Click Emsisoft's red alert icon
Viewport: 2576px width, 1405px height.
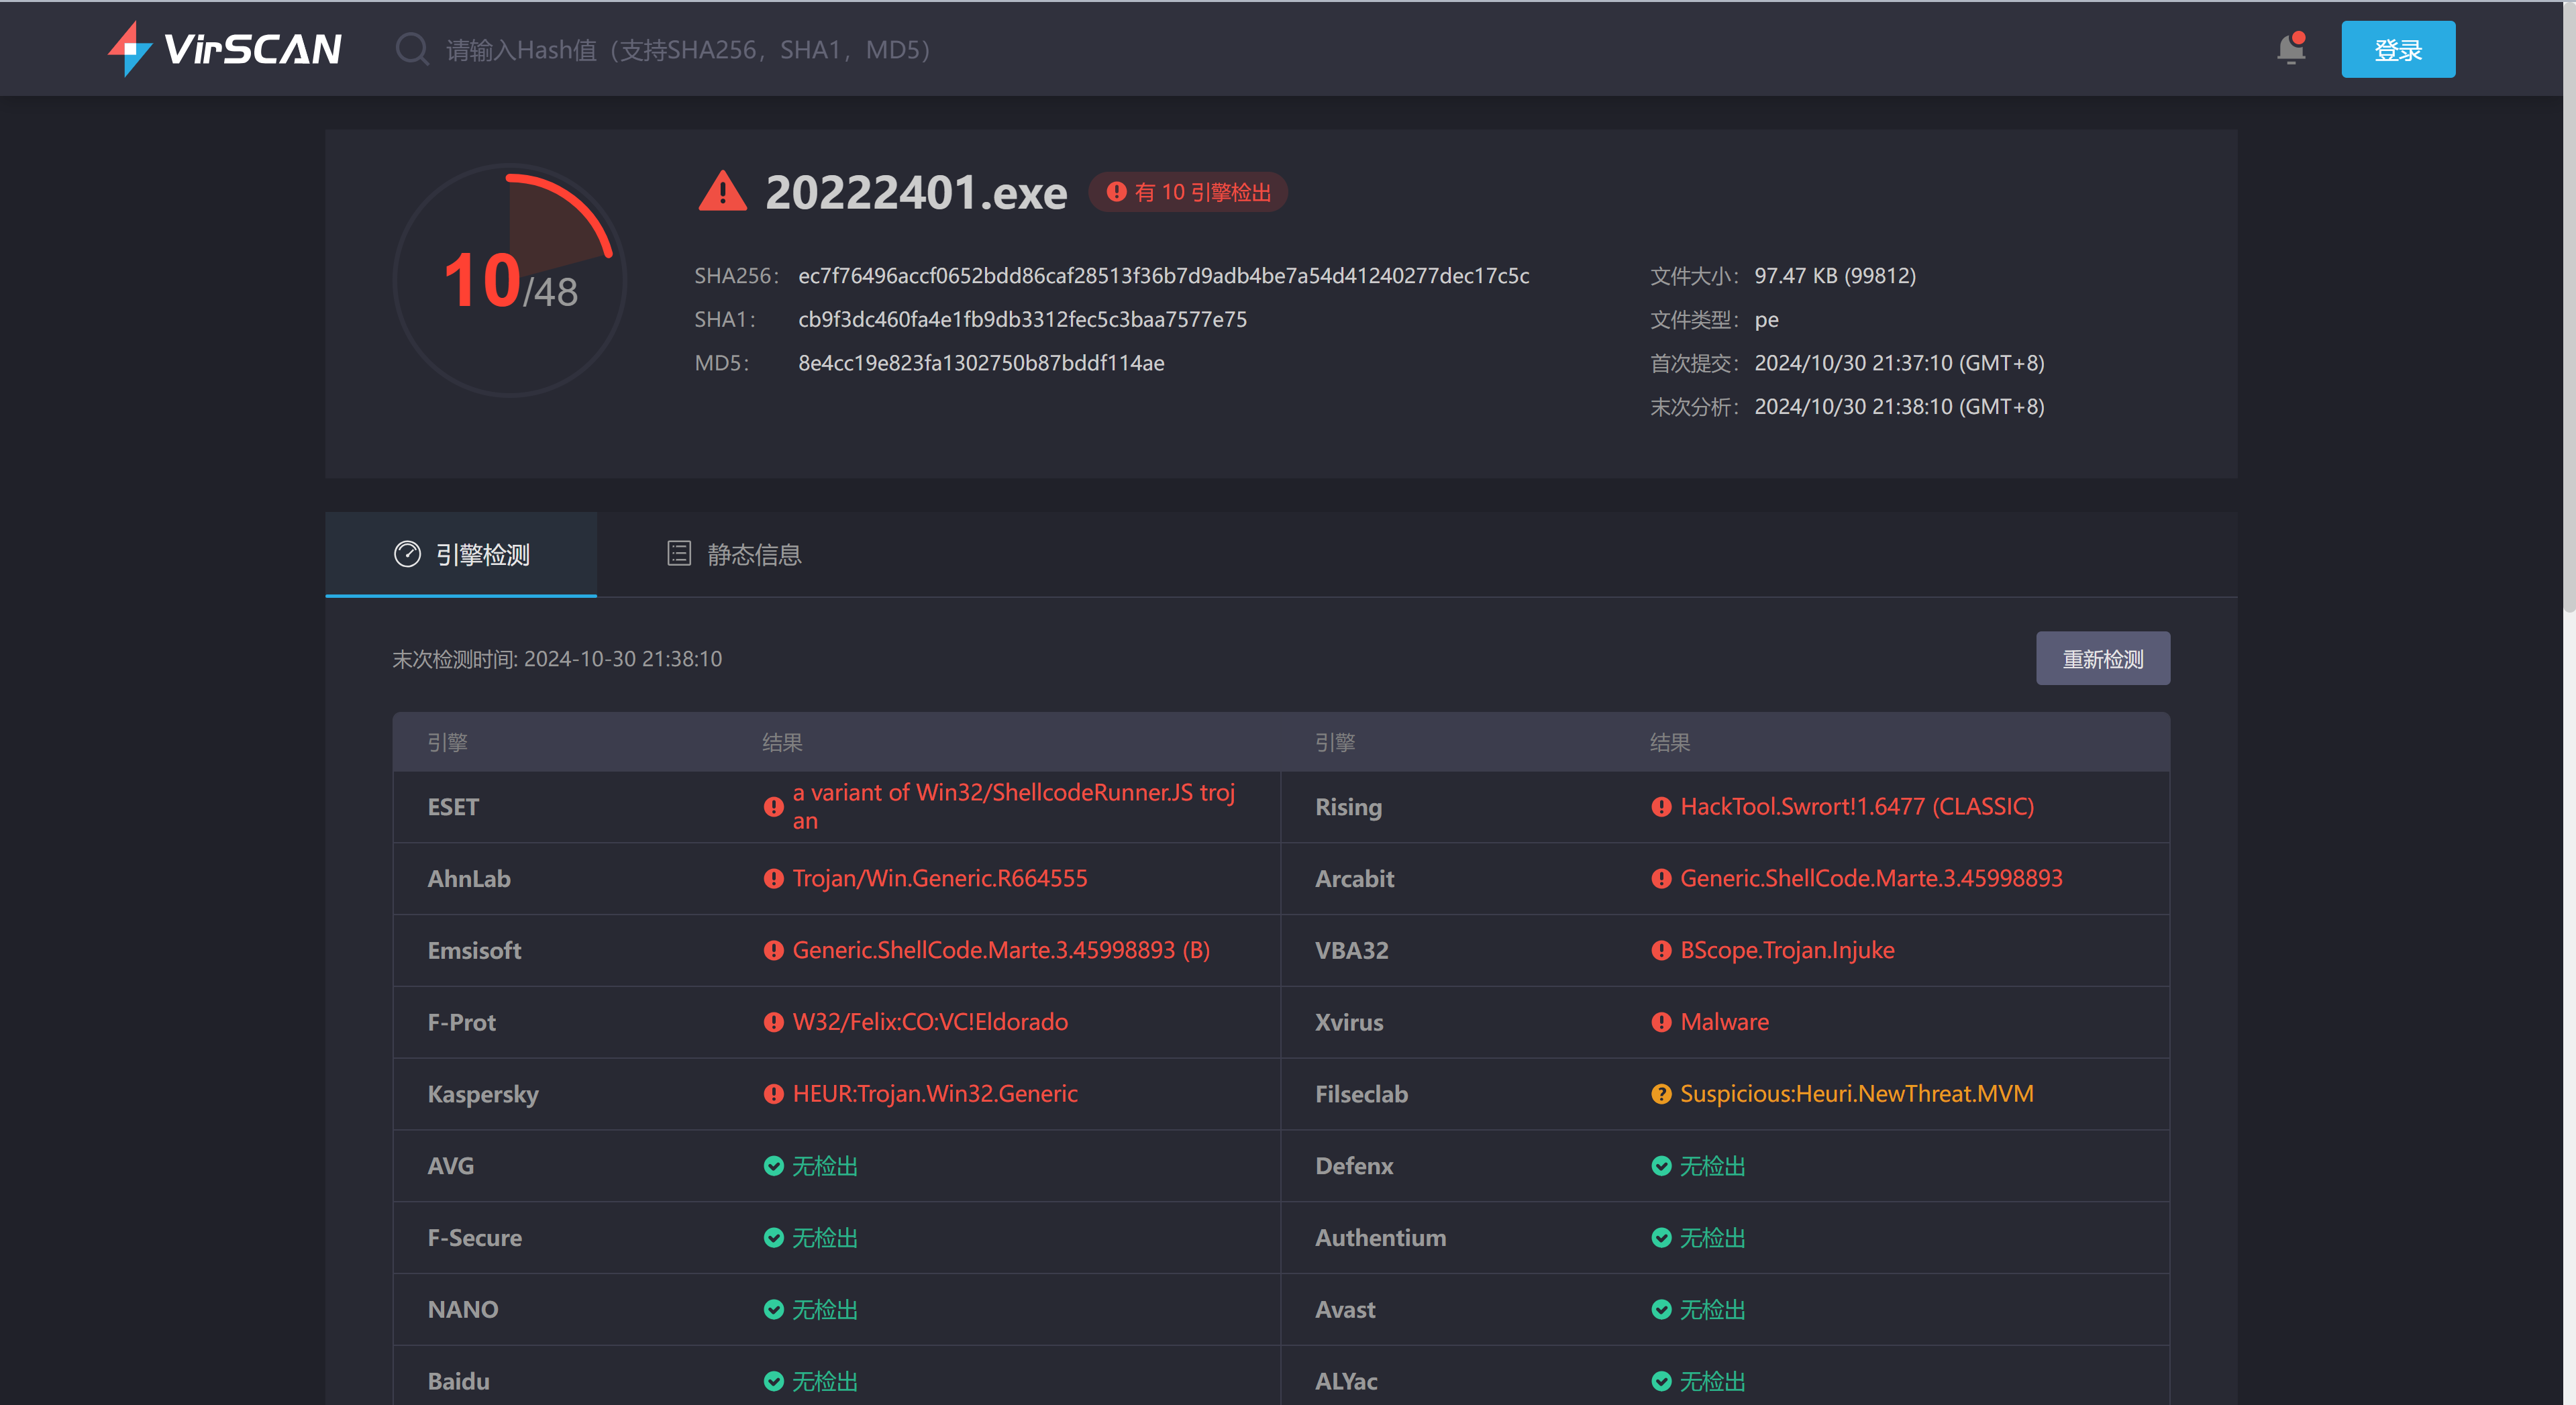773,950
